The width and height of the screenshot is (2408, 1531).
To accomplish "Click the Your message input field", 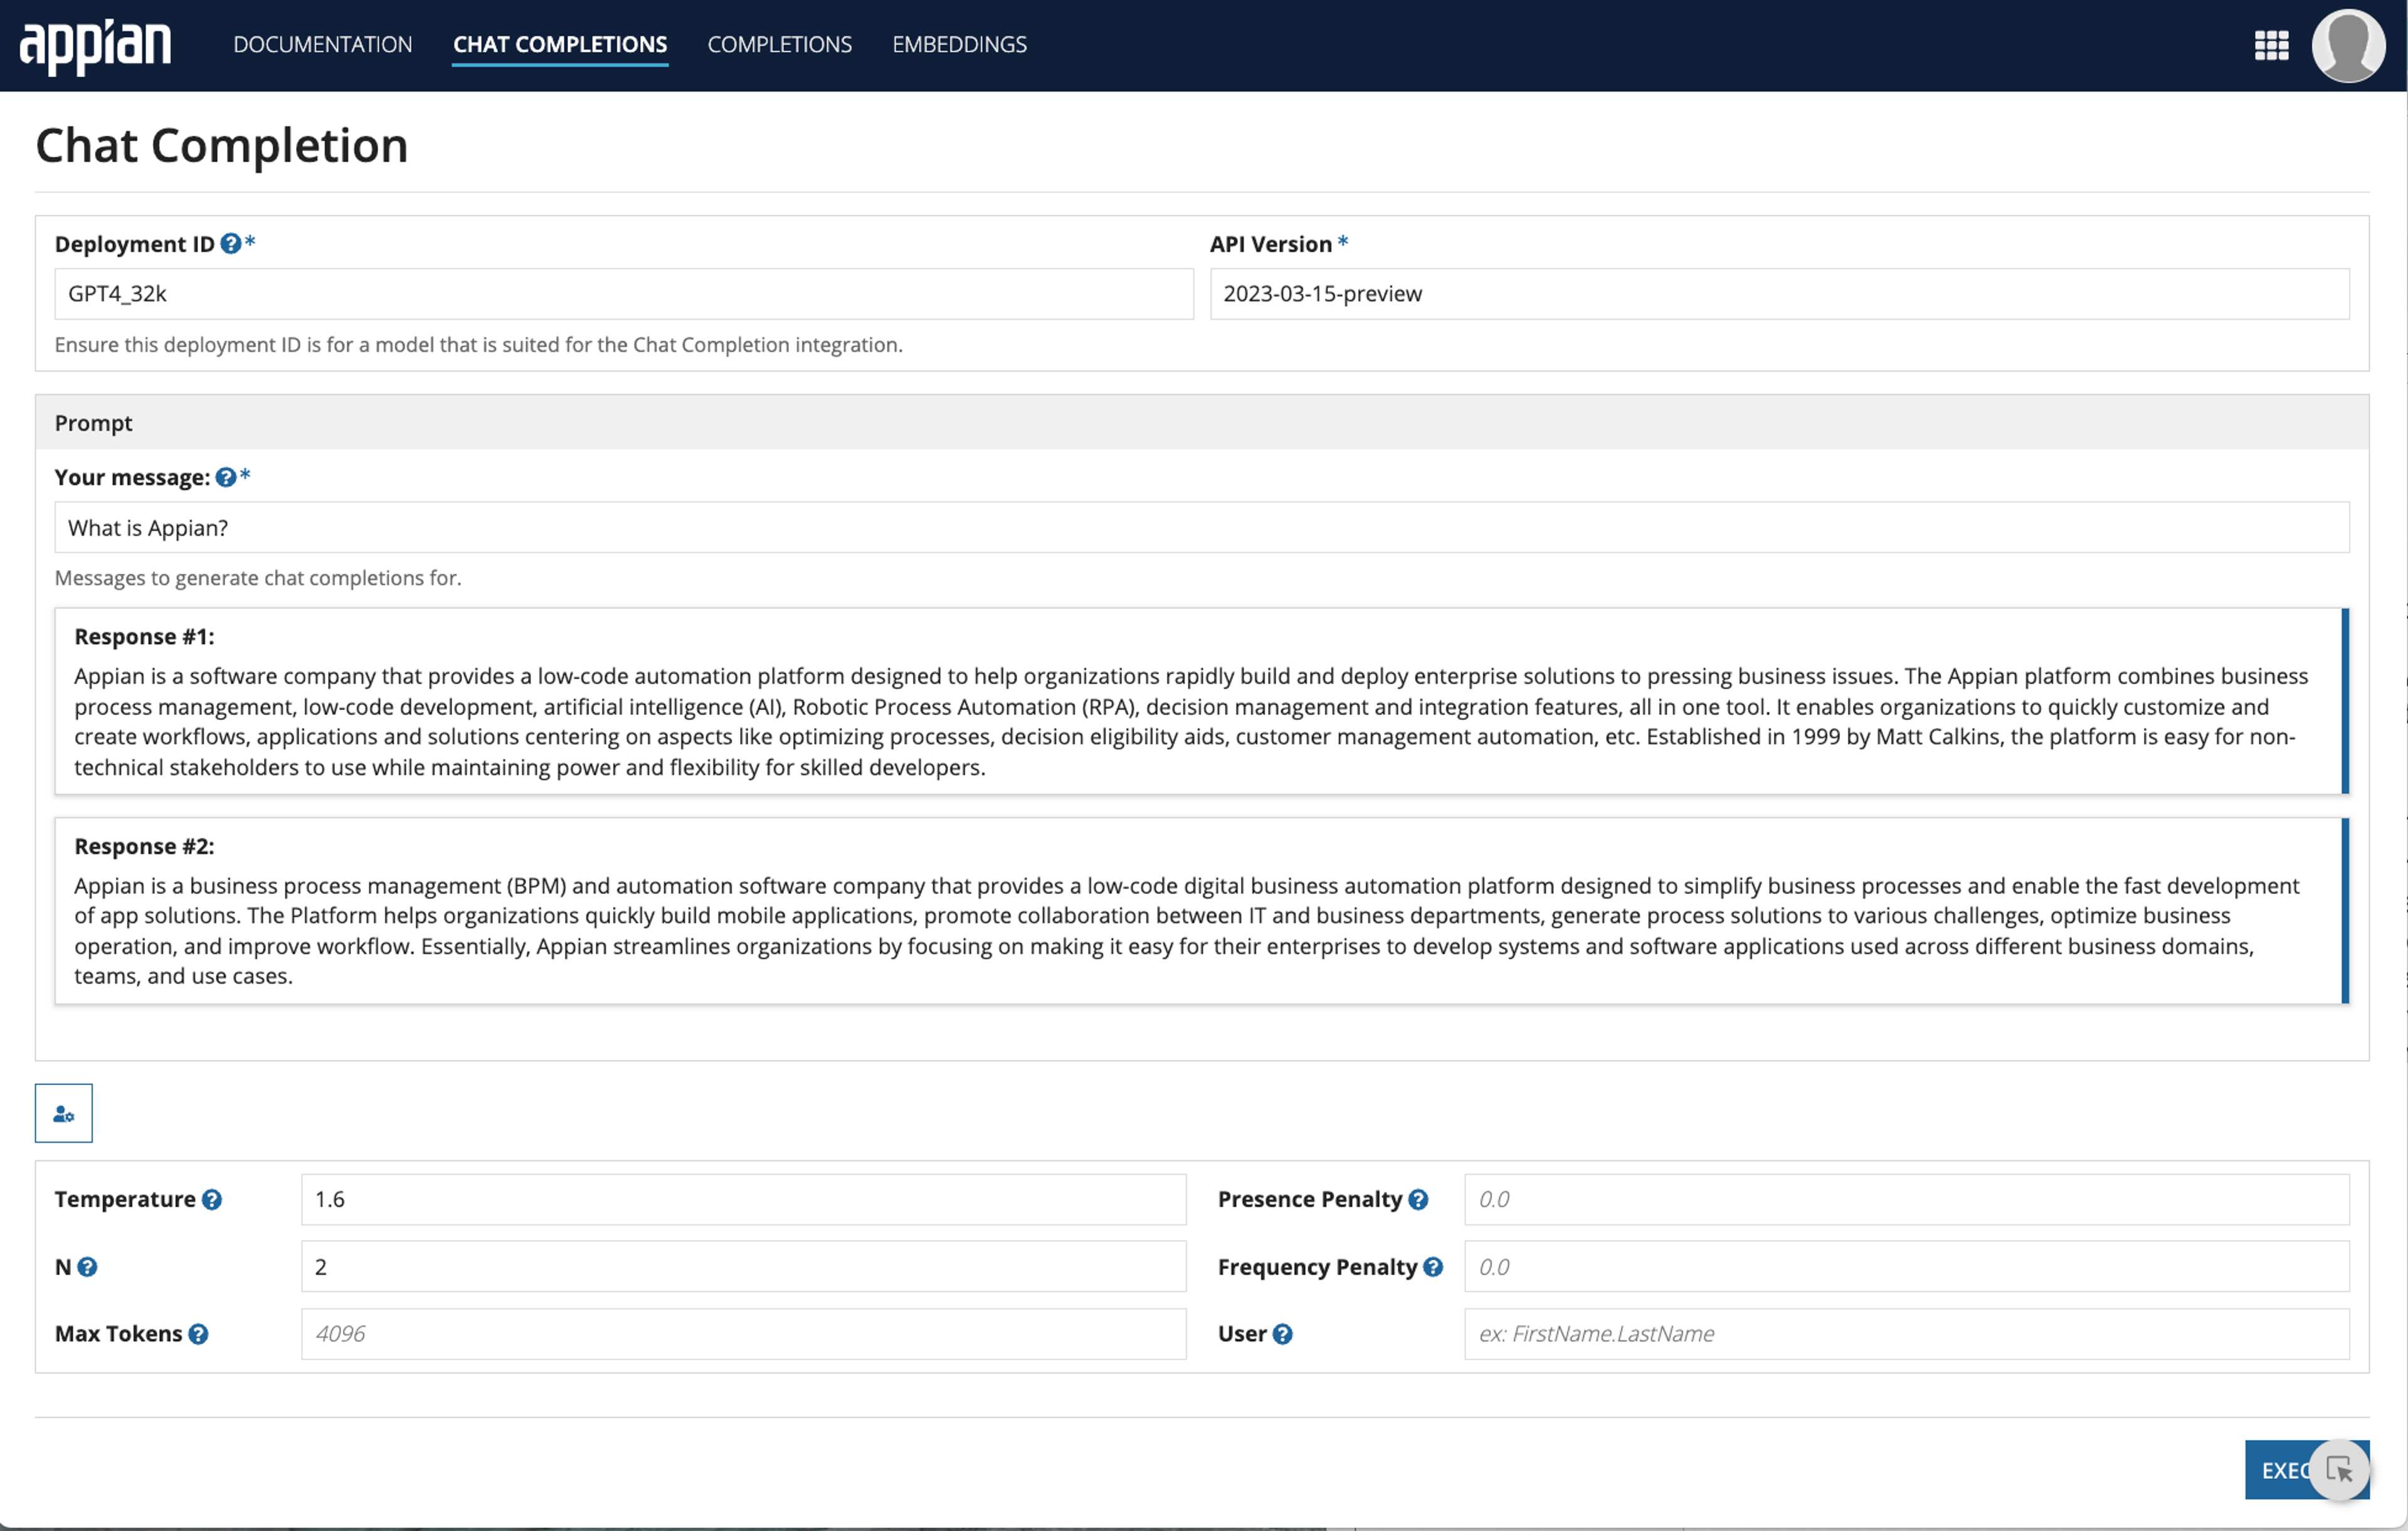I will coord(1202,528).
